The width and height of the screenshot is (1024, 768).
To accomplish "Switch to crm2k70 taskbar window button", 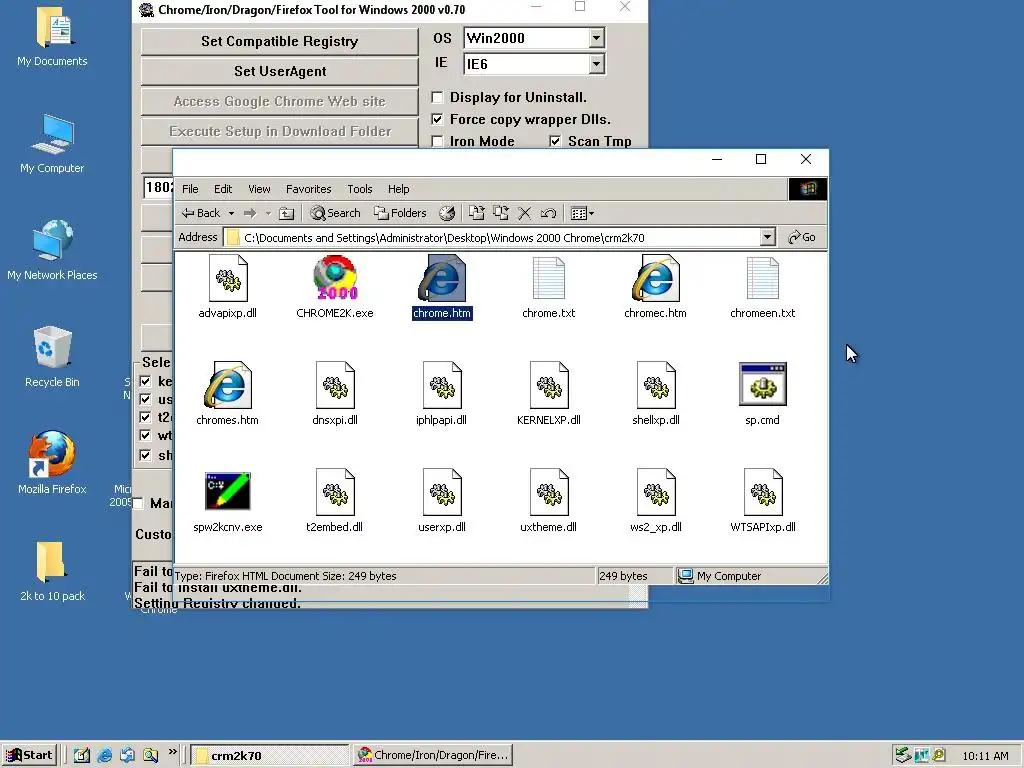I will pyautogui.click(x=270, y=755).
